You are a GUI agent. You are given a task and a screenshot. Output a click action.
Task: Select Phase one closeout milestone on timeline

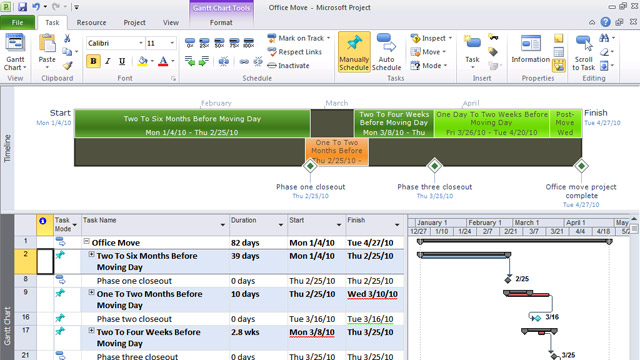click(x=310, y=166)
